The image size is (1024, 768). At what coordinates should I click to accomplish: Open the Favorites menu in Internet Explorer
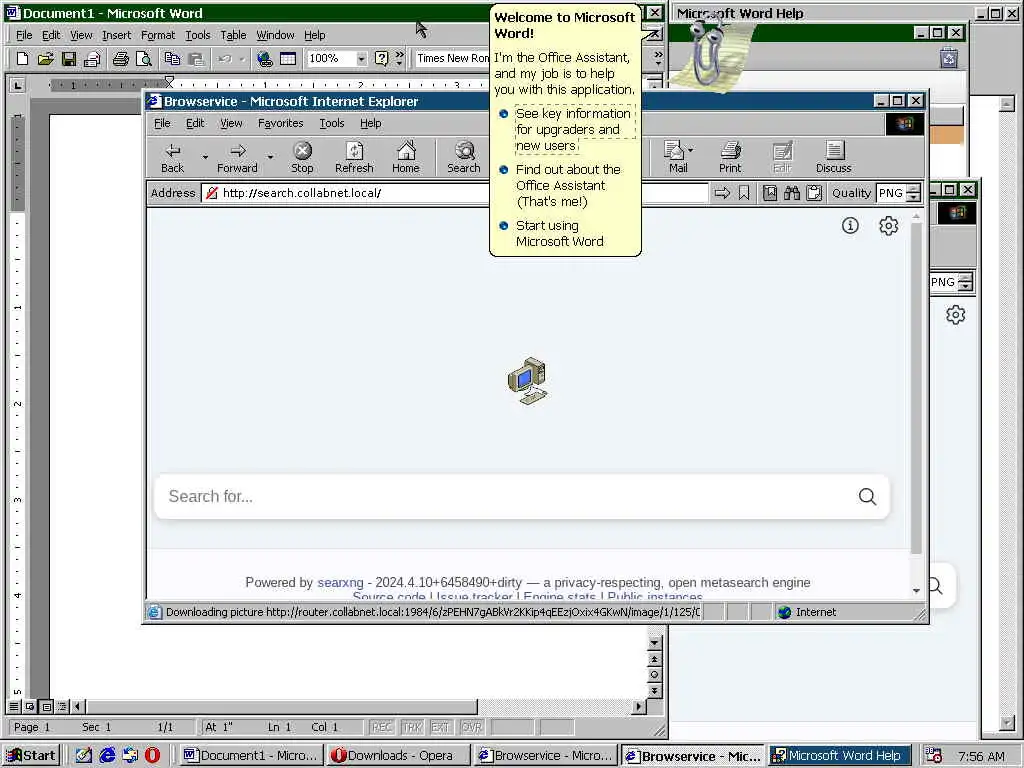click(281, 123)
